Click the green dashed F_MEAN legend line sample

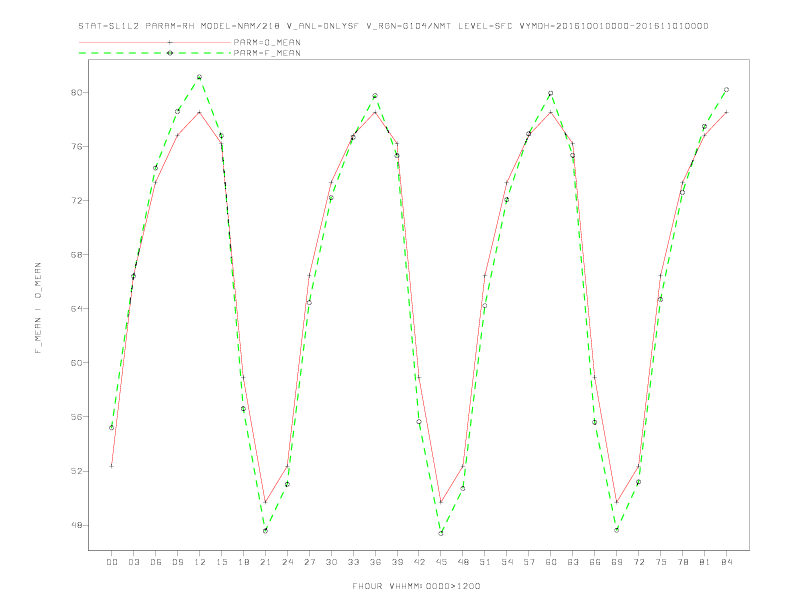coord(155,53)
